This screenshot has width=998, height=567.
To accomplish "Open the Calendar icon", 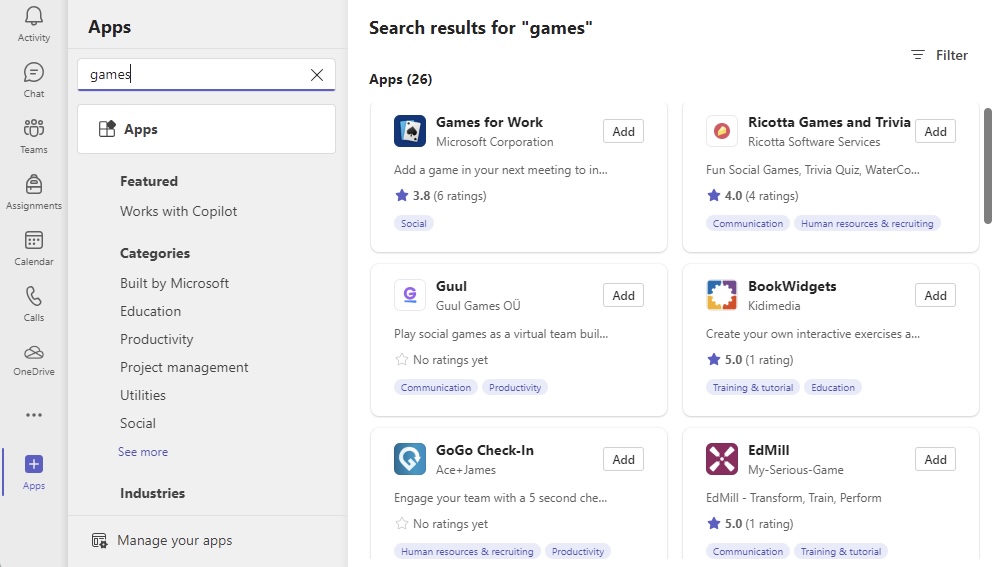I will pyautogui.click(x=34, y=241).
